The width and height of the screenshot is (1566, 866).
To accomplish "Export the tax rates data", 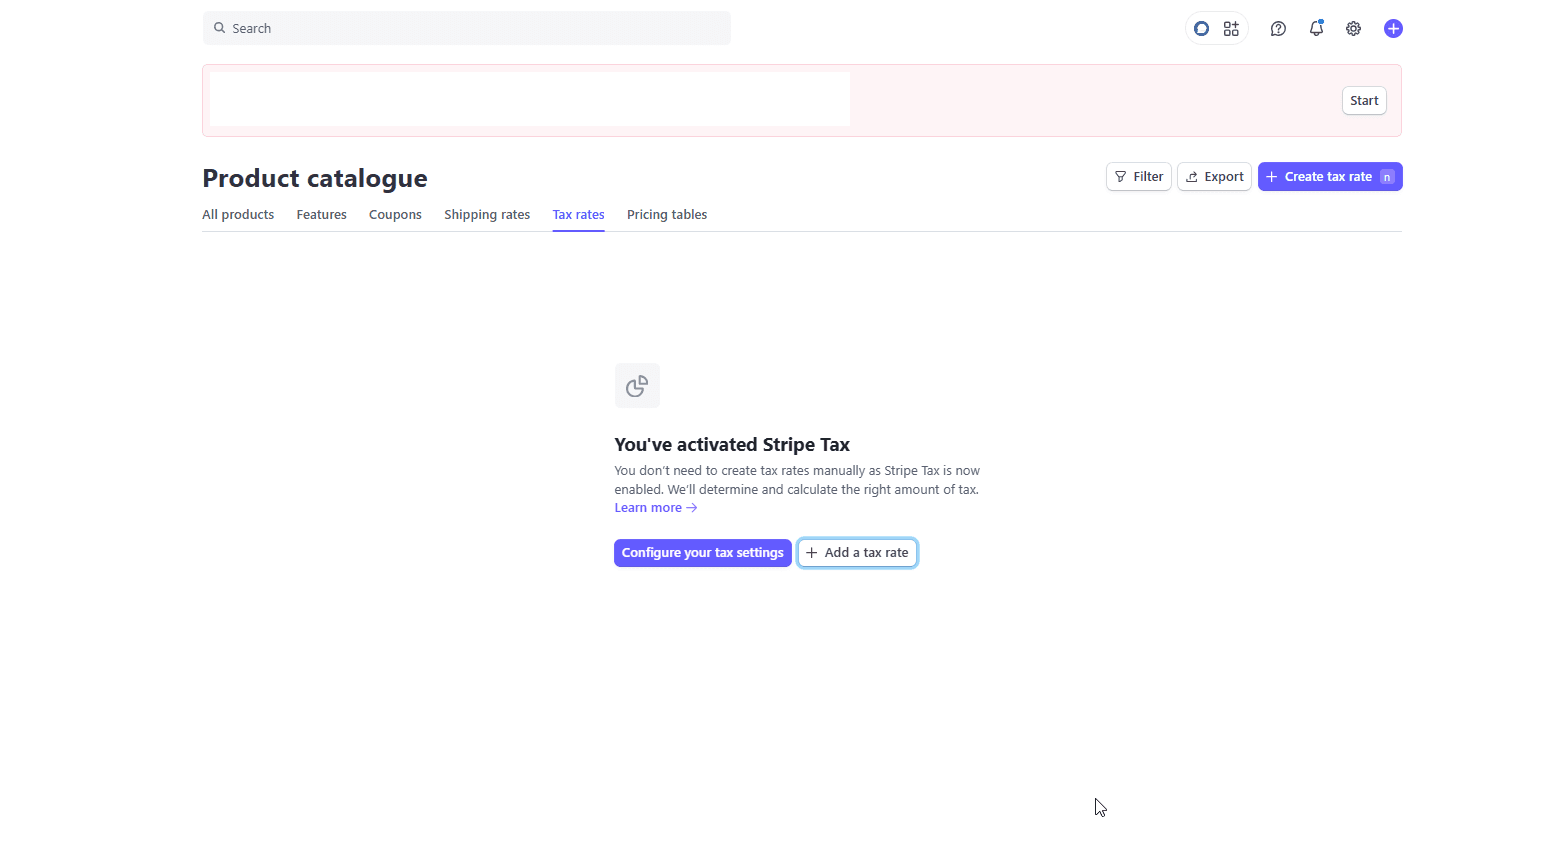I will point(1214,176).
